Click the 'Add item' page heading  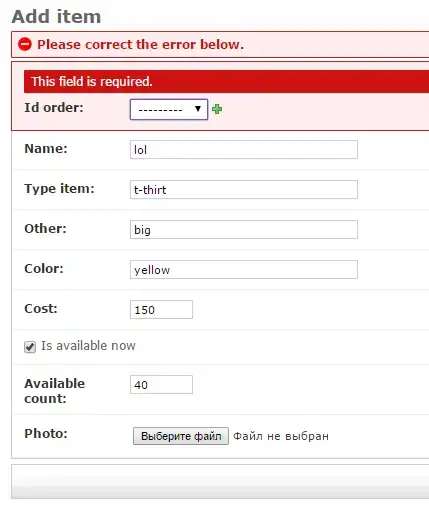click(56, 16)
